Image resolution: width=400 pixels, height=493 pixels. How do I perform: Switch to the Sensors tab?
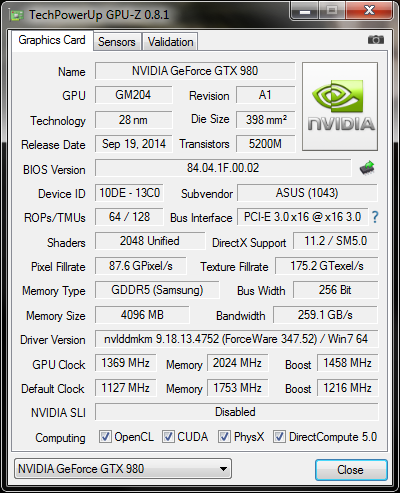pos(117,42)
